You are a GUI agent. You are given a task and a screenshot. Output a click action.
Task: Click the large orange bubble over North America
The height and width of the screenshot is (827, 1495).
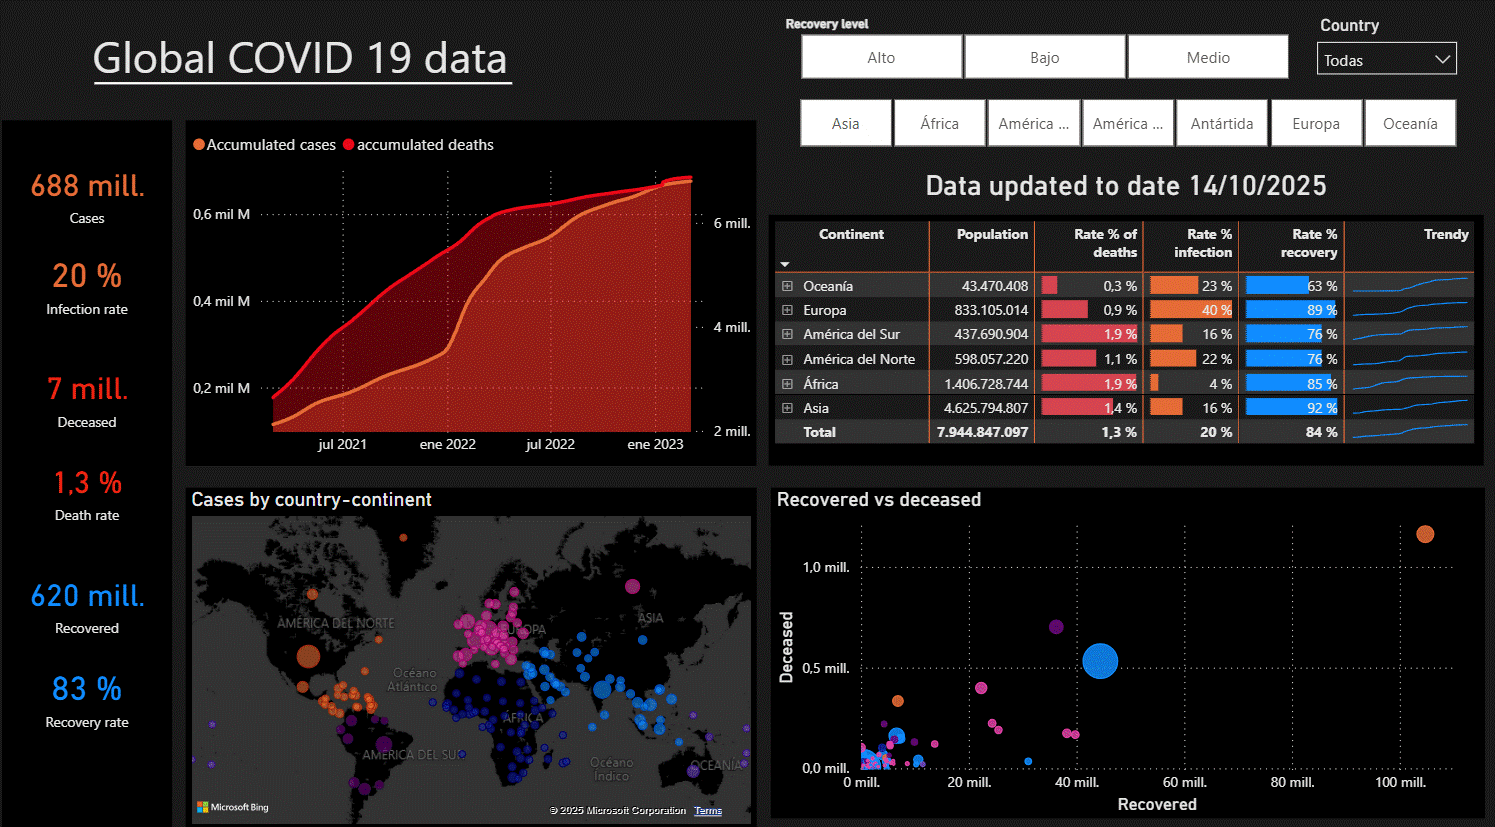pos(308,656)
